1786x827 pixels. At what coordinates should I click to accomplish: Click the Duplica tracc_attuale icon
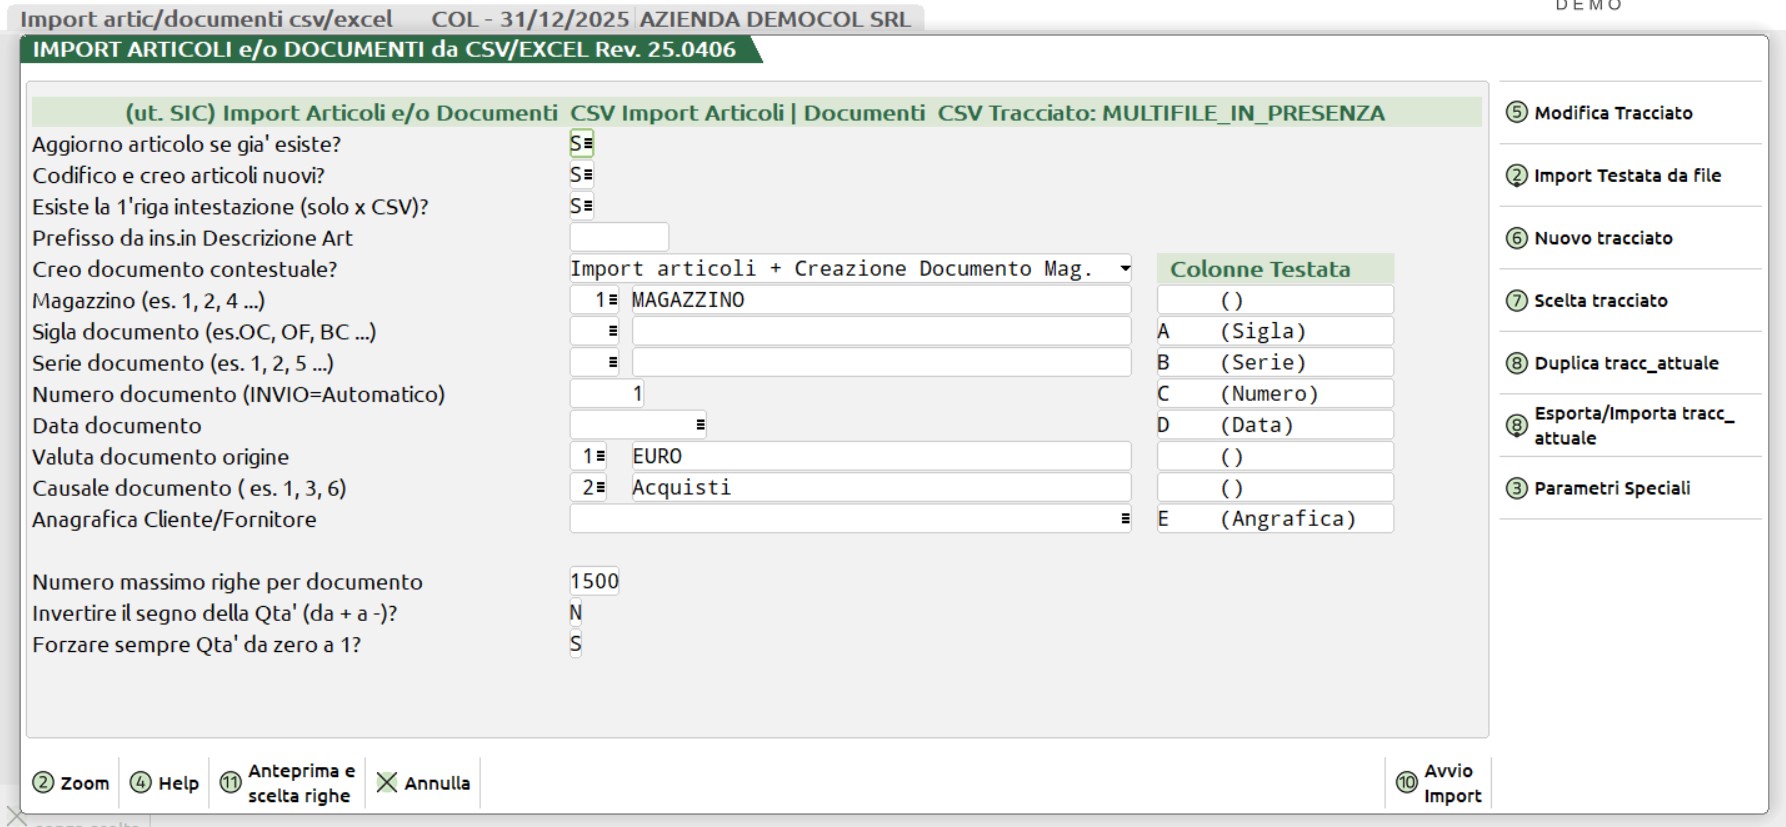pyautogui.click(x=1516, y=363)
